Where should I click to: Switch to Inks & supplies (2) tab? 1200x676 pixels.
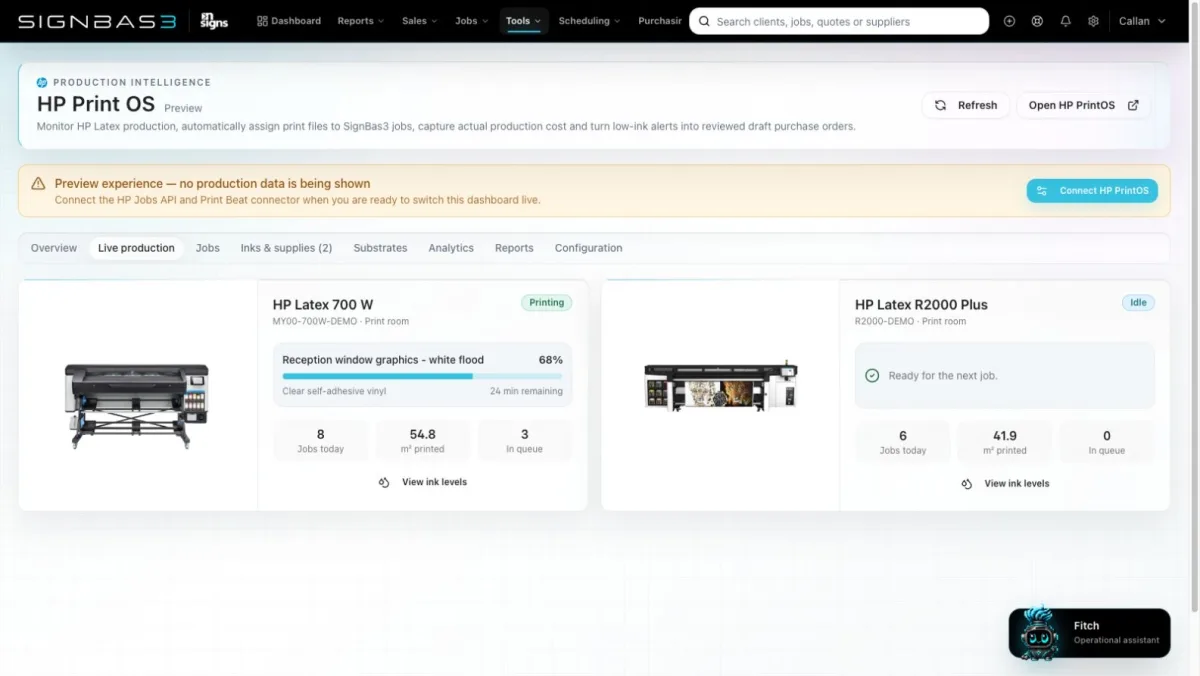(286, 248)
